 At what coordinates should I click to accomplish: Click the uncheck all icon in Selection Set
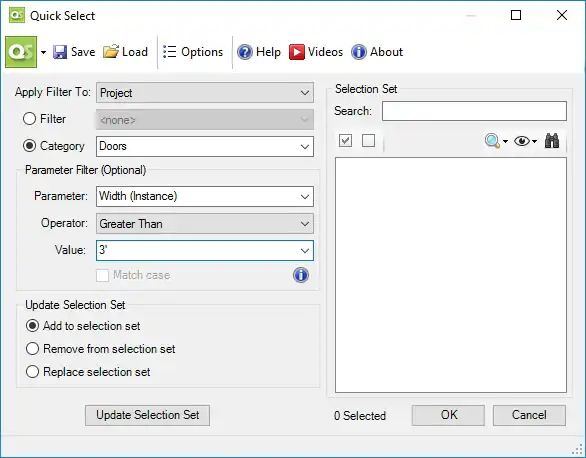click(x=368, y=141)
